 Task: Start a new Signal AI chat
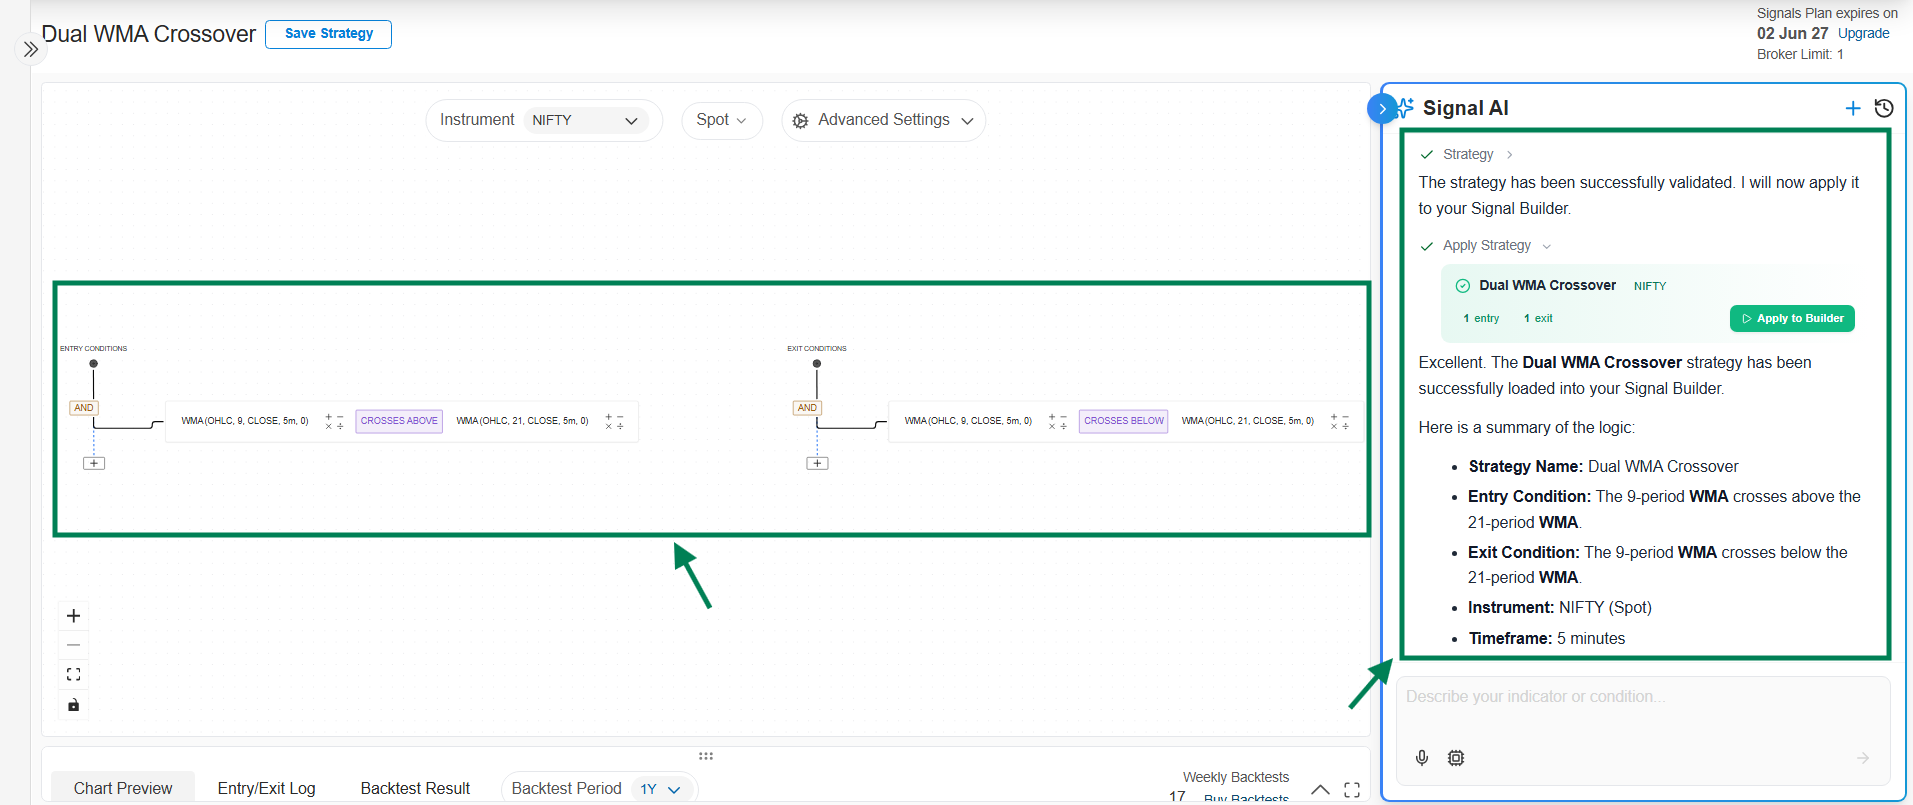pos(1852,108)
